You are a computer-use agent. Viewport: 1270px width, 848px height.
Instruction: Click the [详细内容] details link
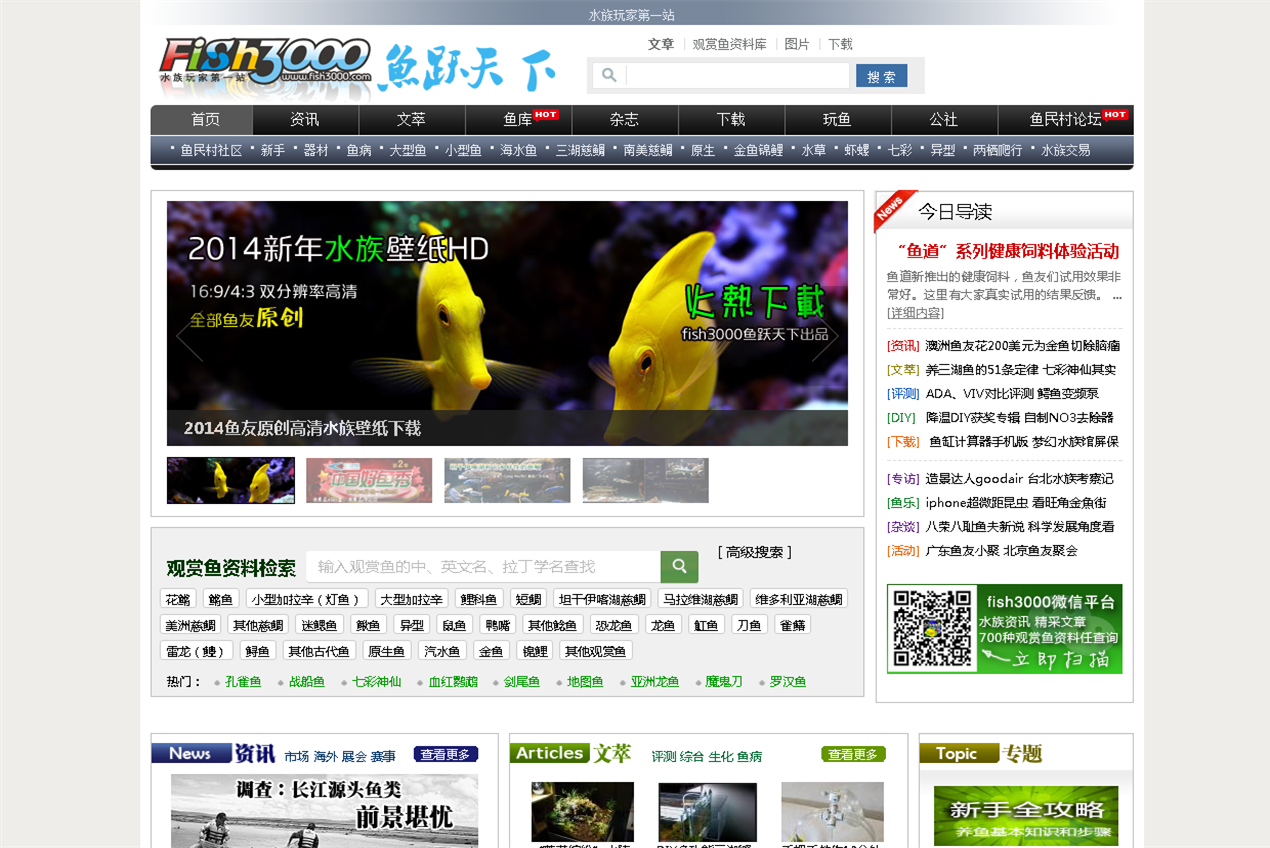point(915,313)
